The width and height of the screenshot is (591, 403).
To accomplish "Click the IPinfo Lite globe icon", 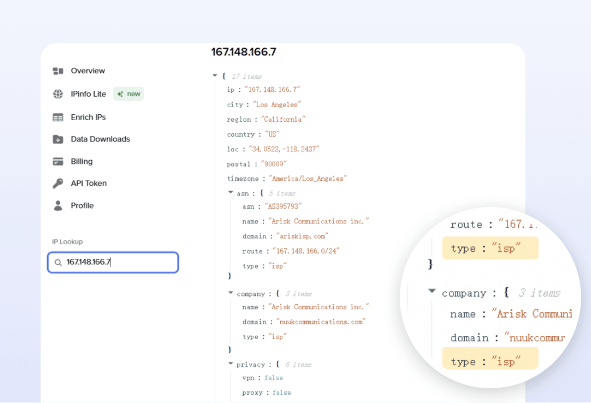I will coord(58,94).
